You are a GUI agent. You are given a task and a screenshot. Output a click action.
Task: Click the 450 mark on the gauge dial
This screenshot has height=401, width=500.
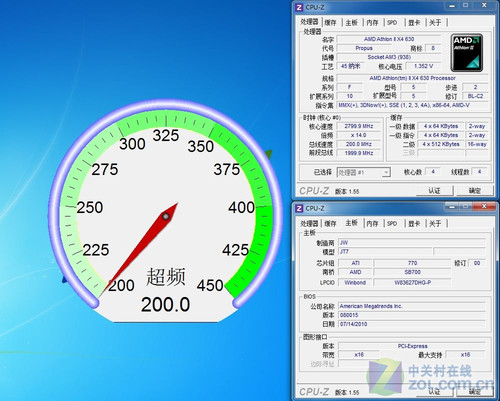click(210, 285)
